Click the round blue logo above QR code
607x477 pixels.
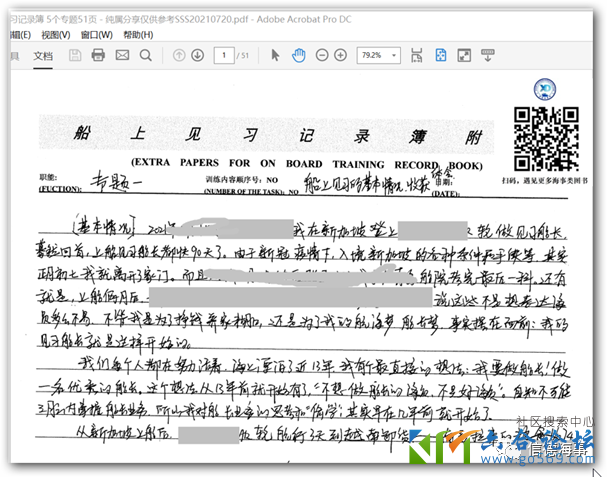(545, 89)
